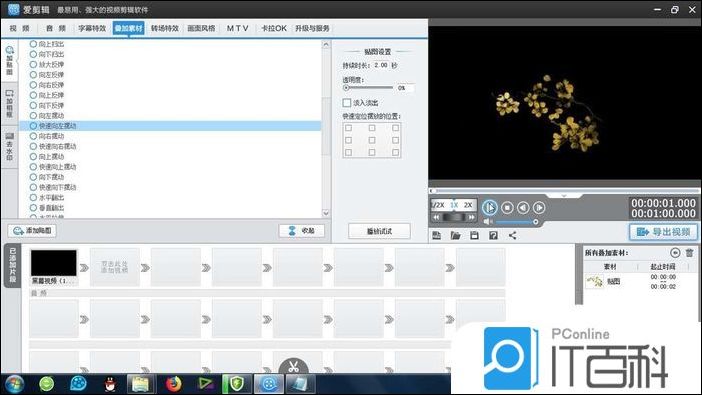Open QQ penguin from the taskbar

click(110, 384)
